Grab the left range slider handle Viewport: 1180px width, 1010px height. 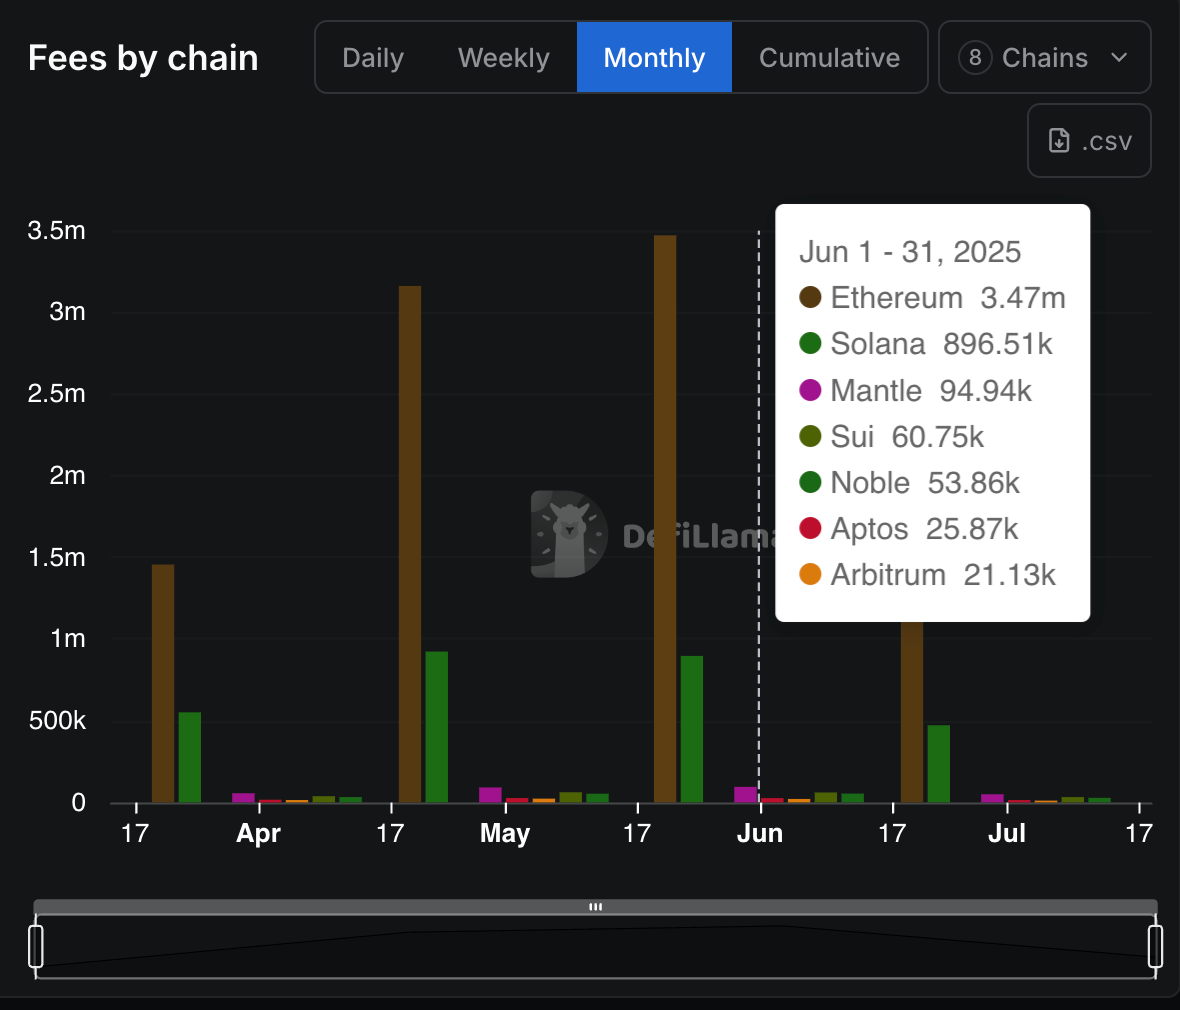35,946
